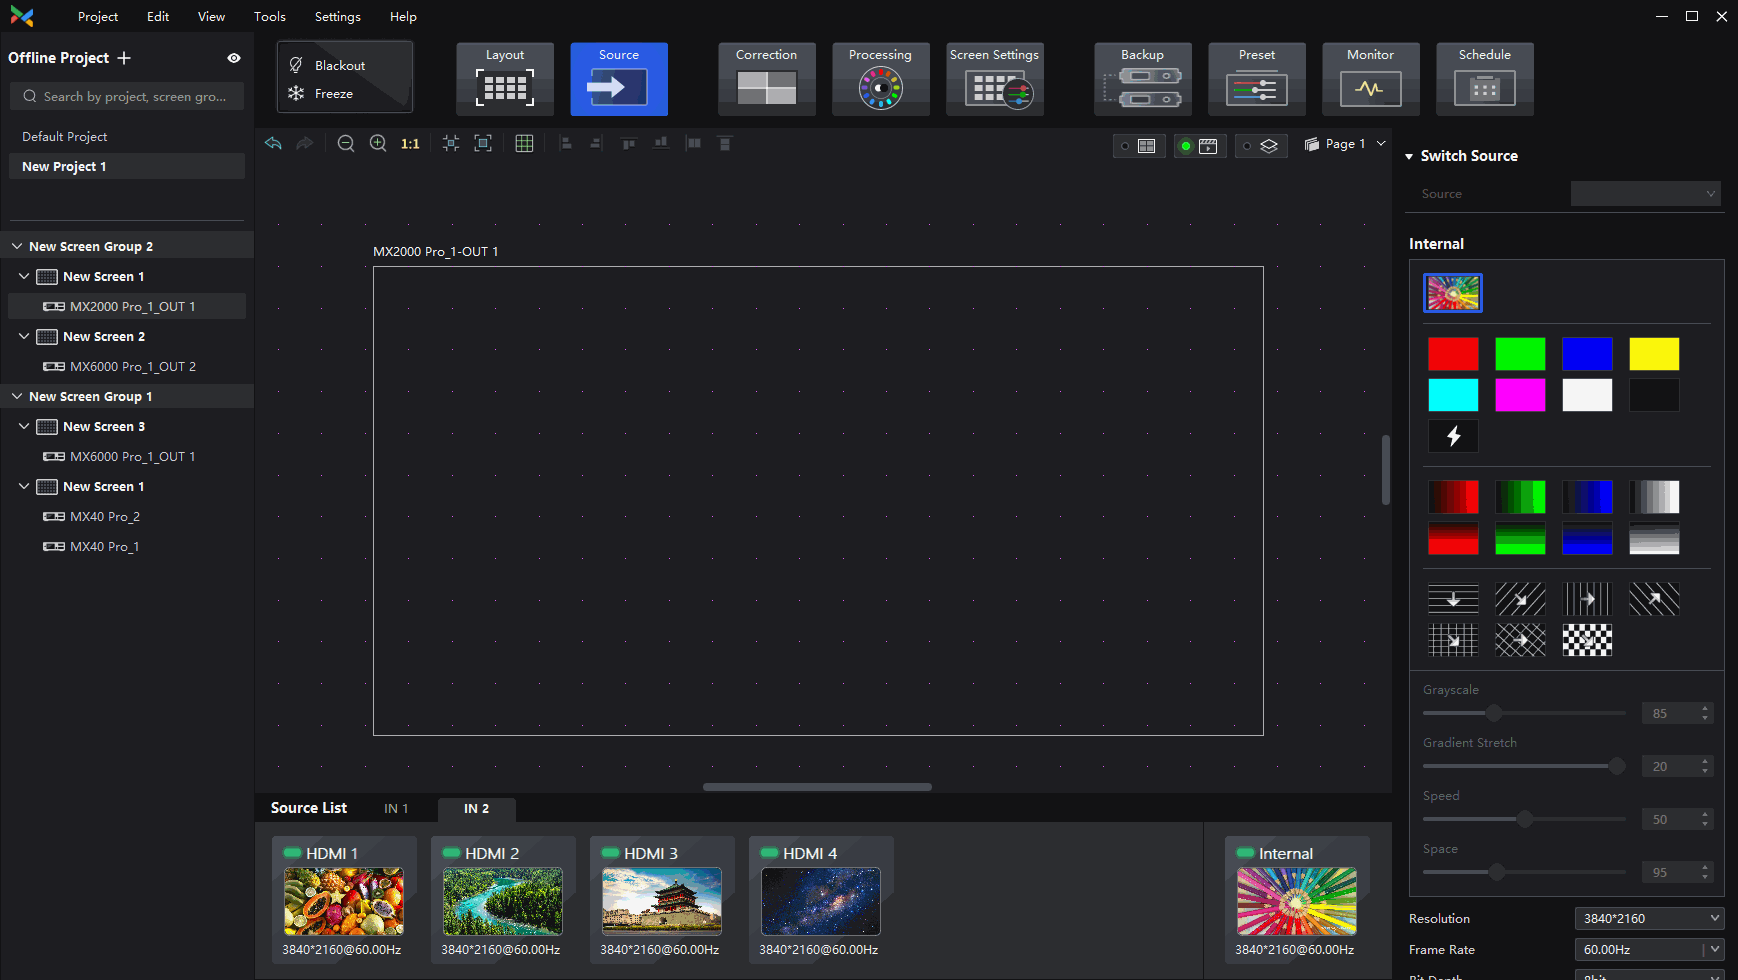The width and height of the screenshot is (1738, 980).
Task: Pick the yellow color swatch
Action: [x=1654, y=354]
